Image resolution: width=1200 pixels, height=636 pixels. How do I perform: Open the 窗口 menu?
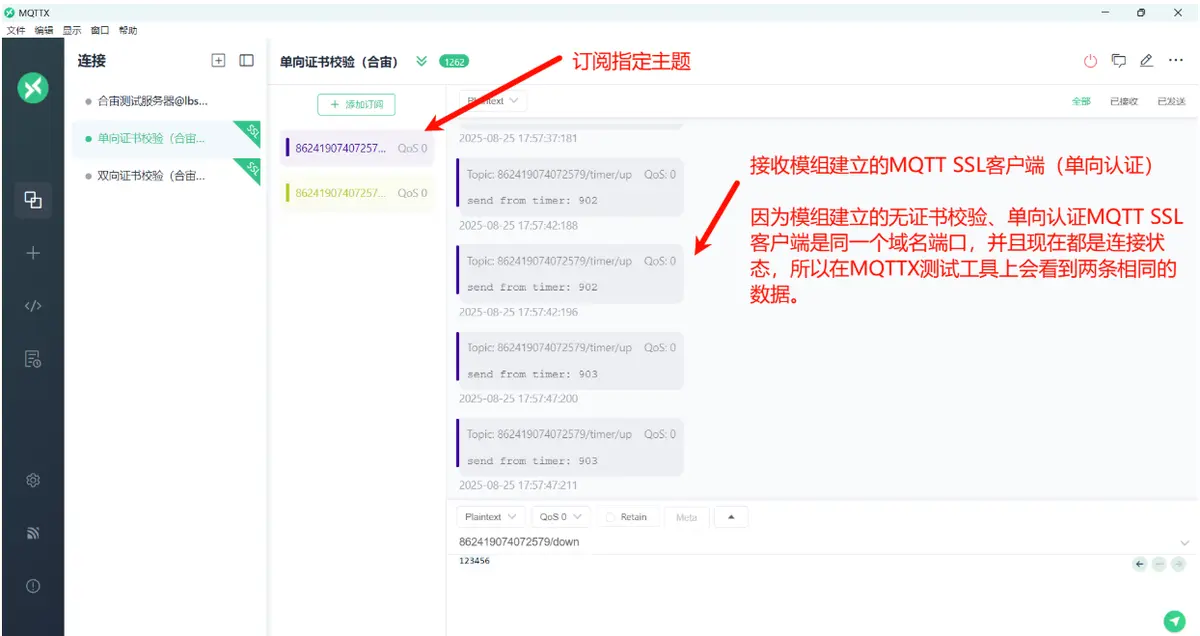coord(100,30)
